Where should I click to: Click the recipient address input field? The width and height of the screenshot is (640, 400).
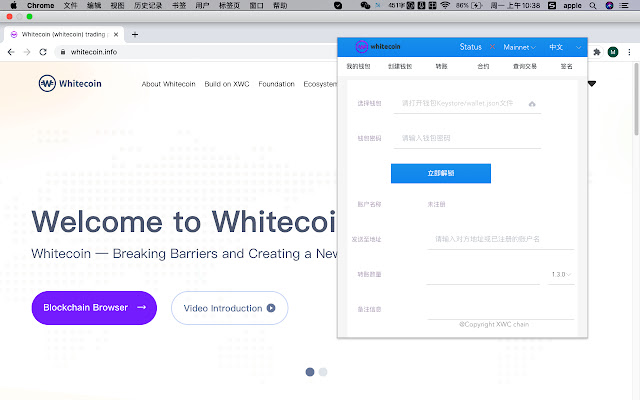click(x=501, y=239)
